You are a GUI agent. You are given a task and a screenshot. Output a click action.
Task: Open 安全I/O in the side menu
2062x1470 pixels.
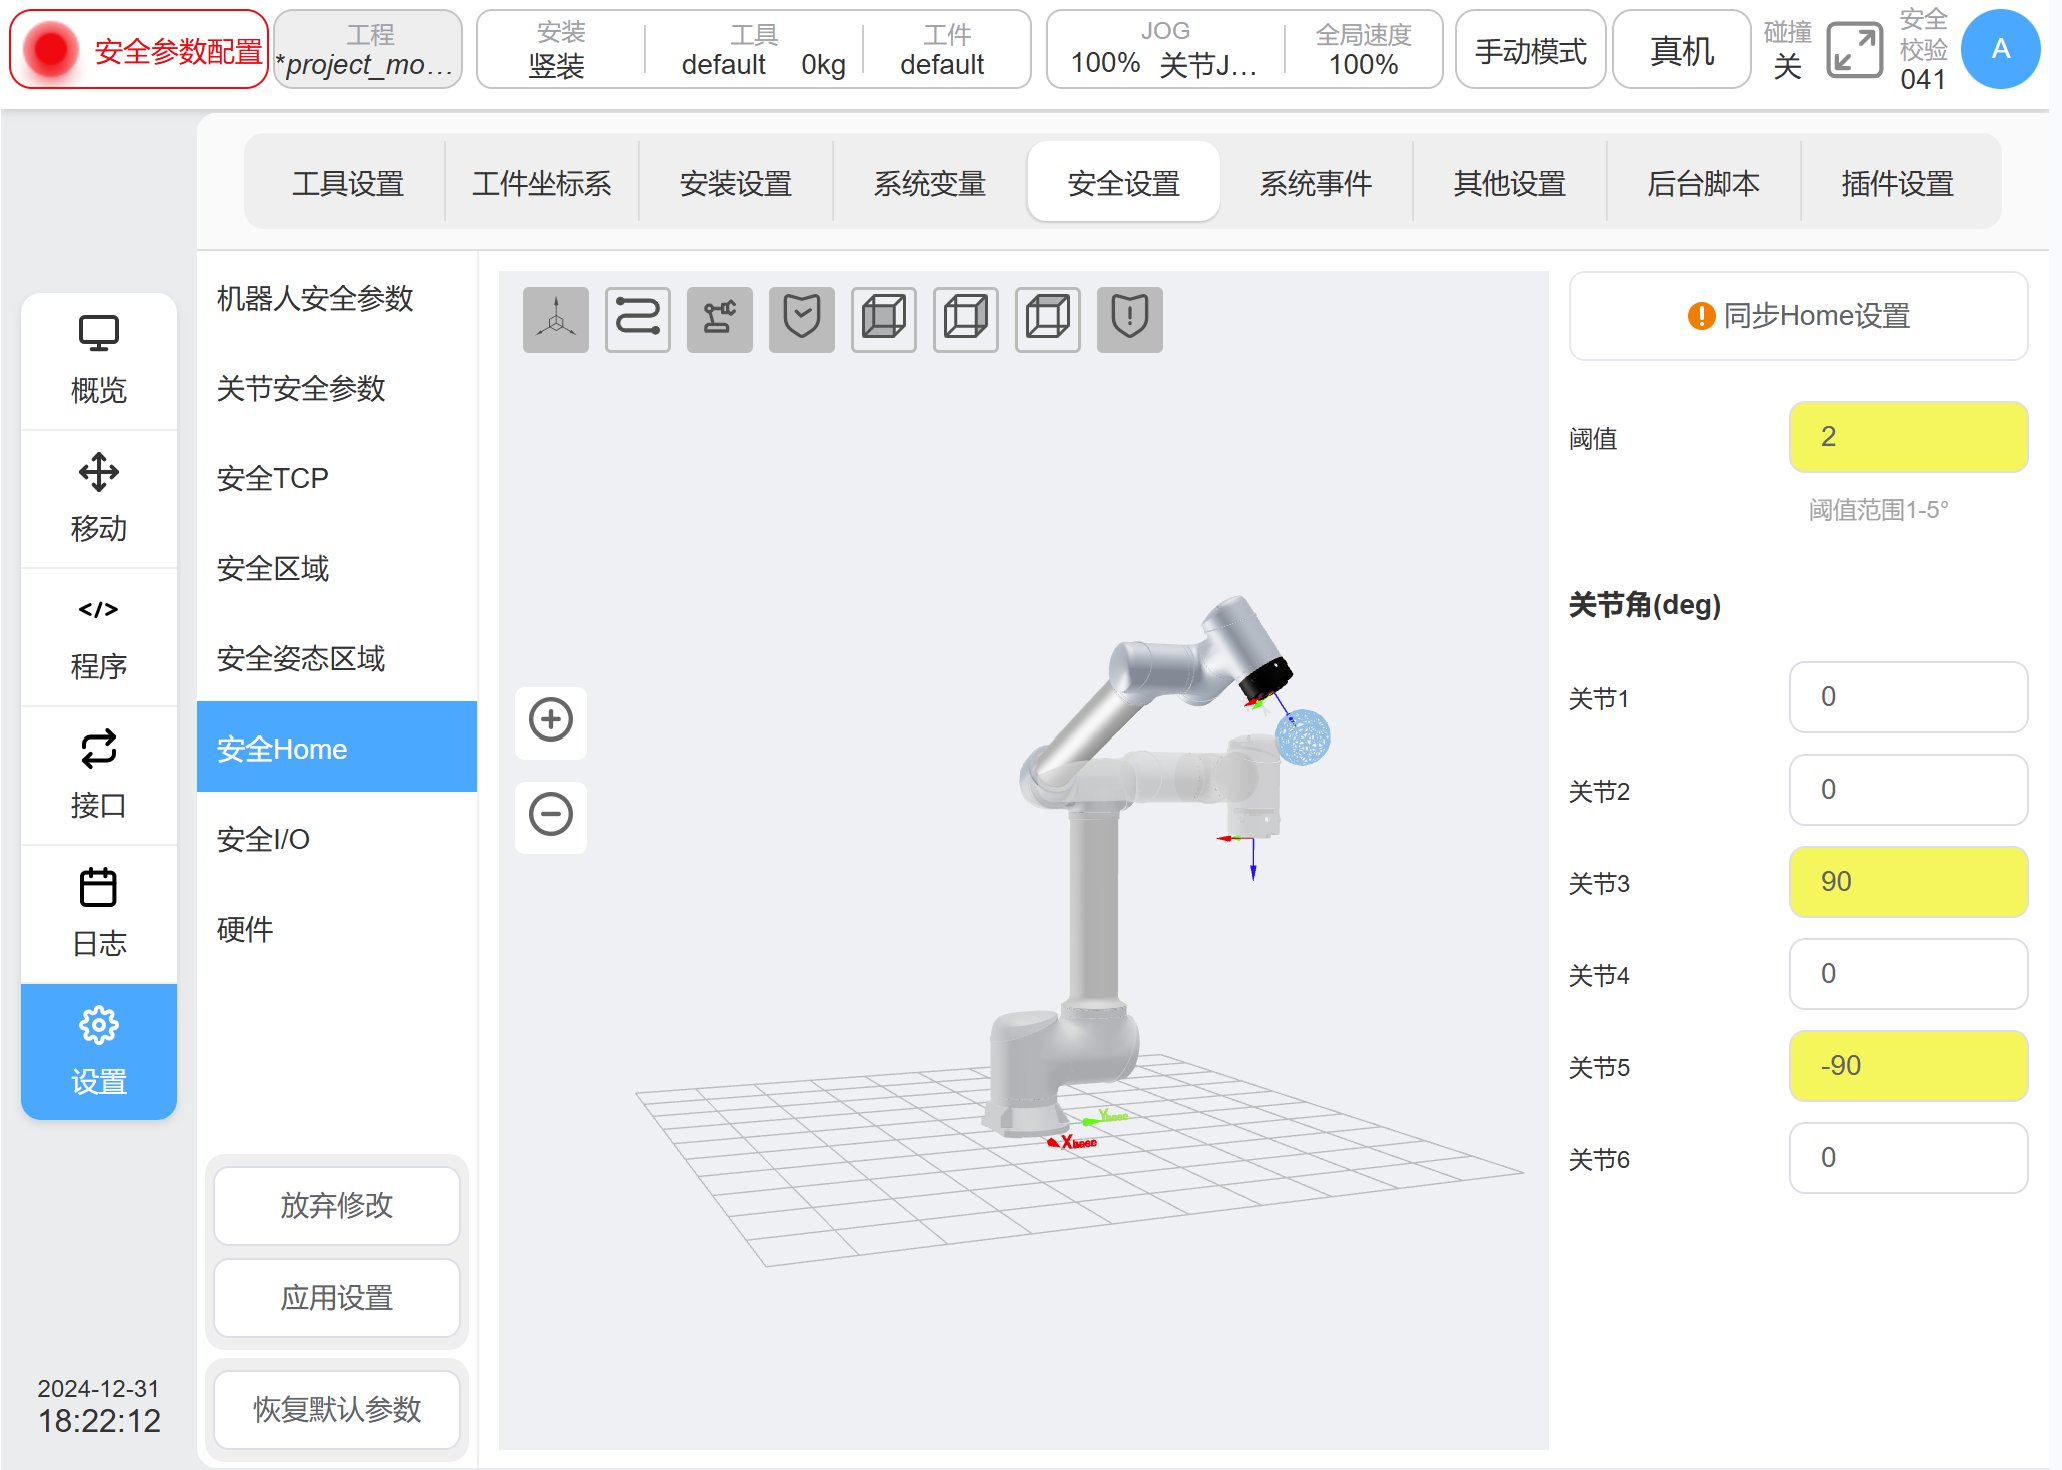pyautogui.click(x=337, y=838)
